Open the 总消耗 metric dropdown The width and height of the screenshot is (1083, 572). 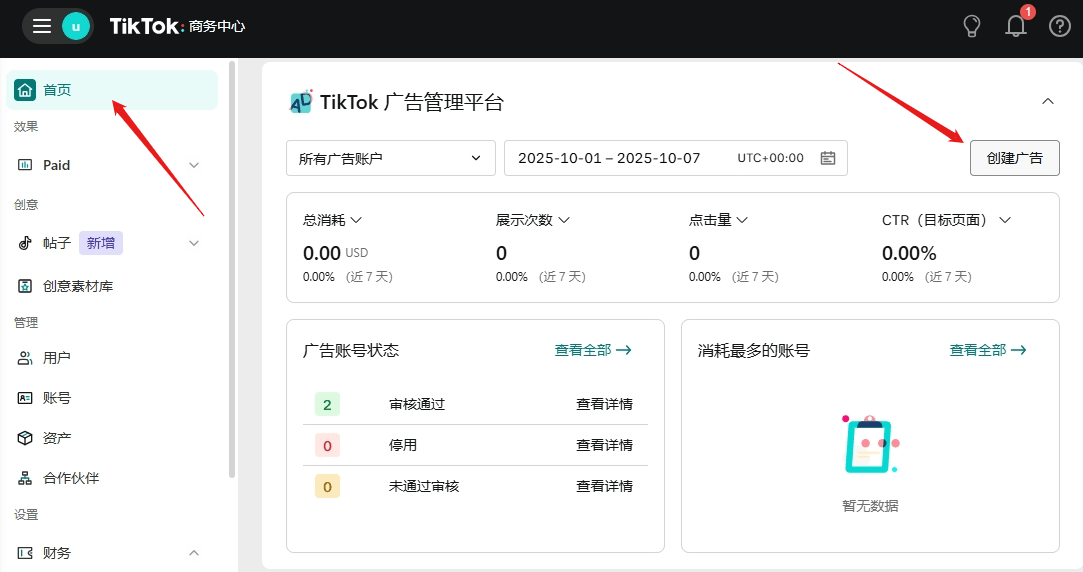click(x=332, y=220)
